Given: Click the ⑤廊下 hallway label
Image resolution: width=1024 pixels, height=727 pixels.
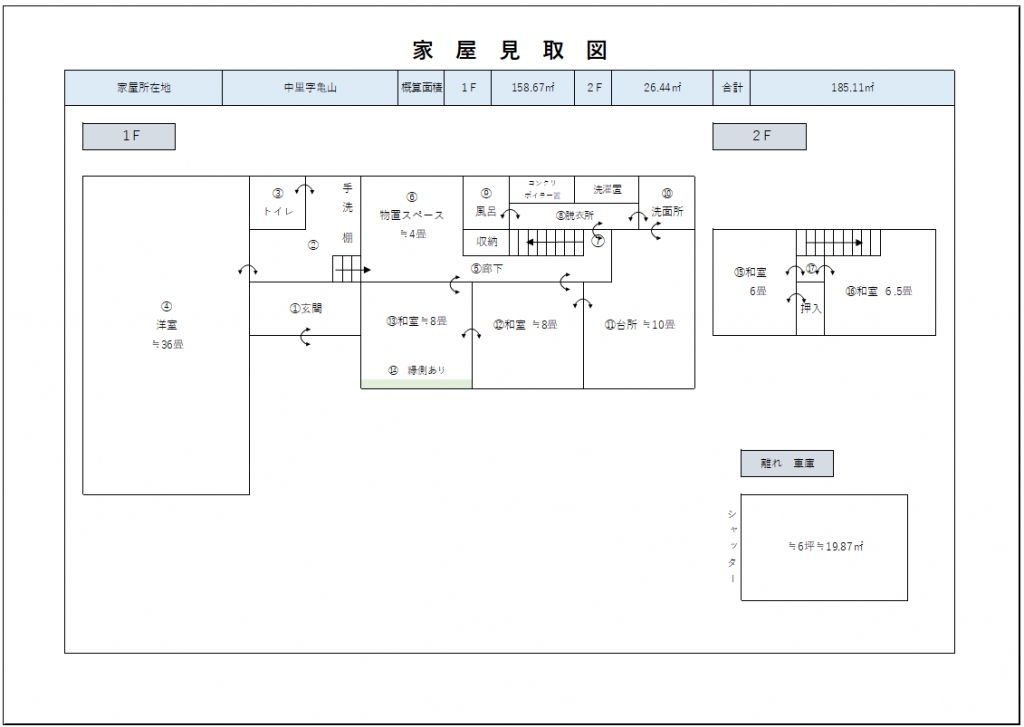Looking at the screenshot, I should point(487,268).
